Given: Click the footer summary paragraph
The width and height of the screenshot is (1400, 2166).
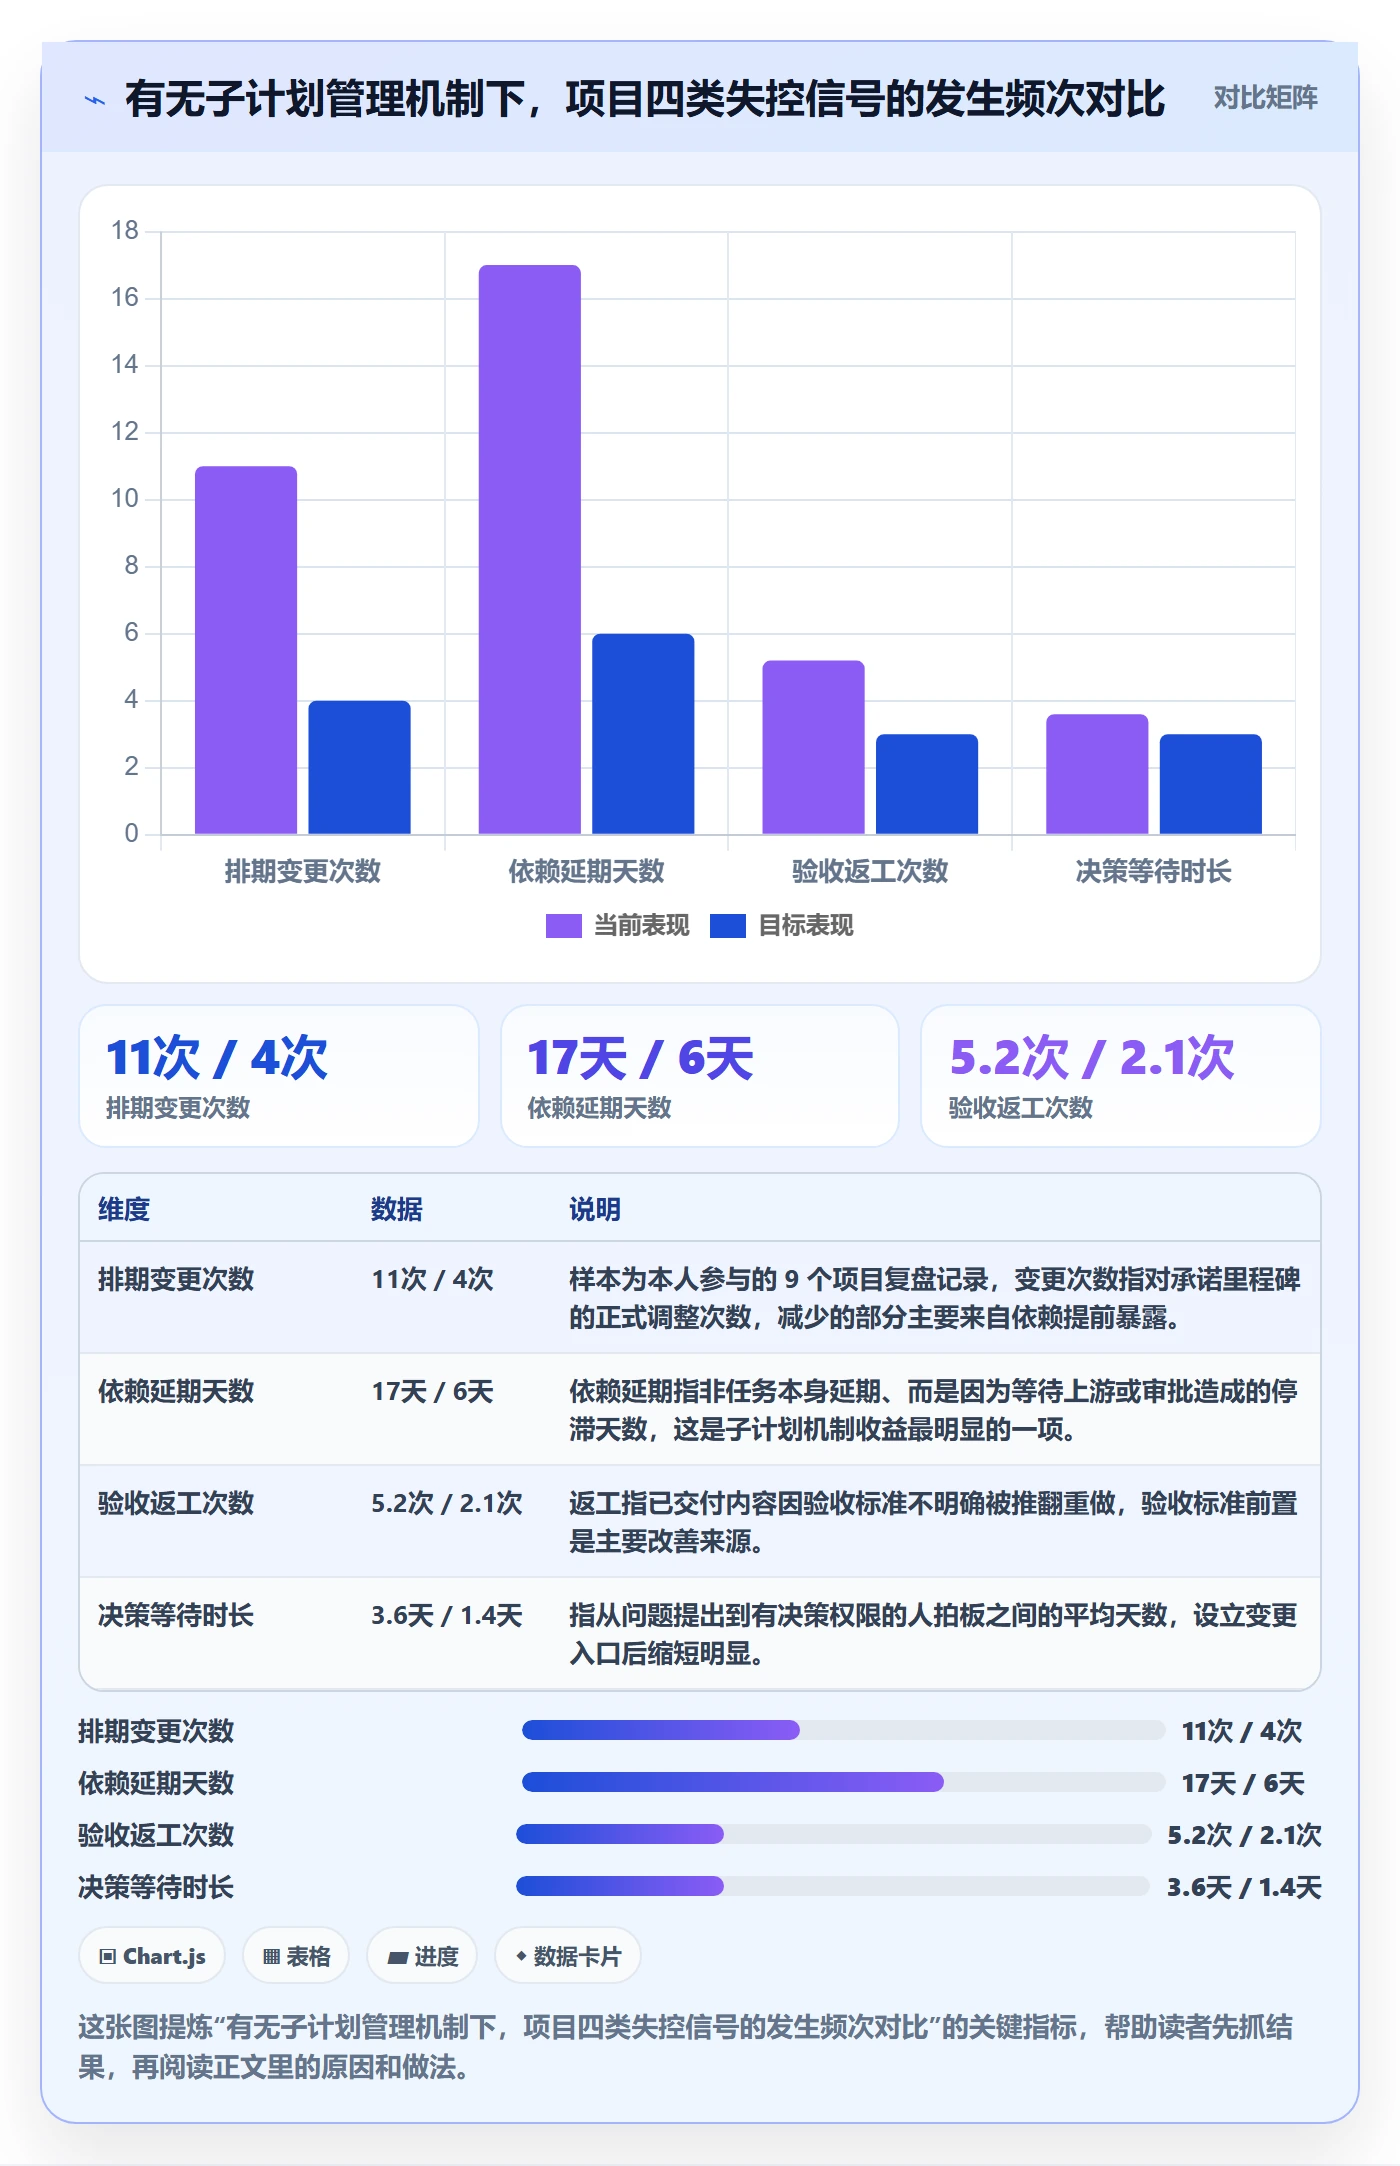Looking at the screenshot, I should (686, 2046).
